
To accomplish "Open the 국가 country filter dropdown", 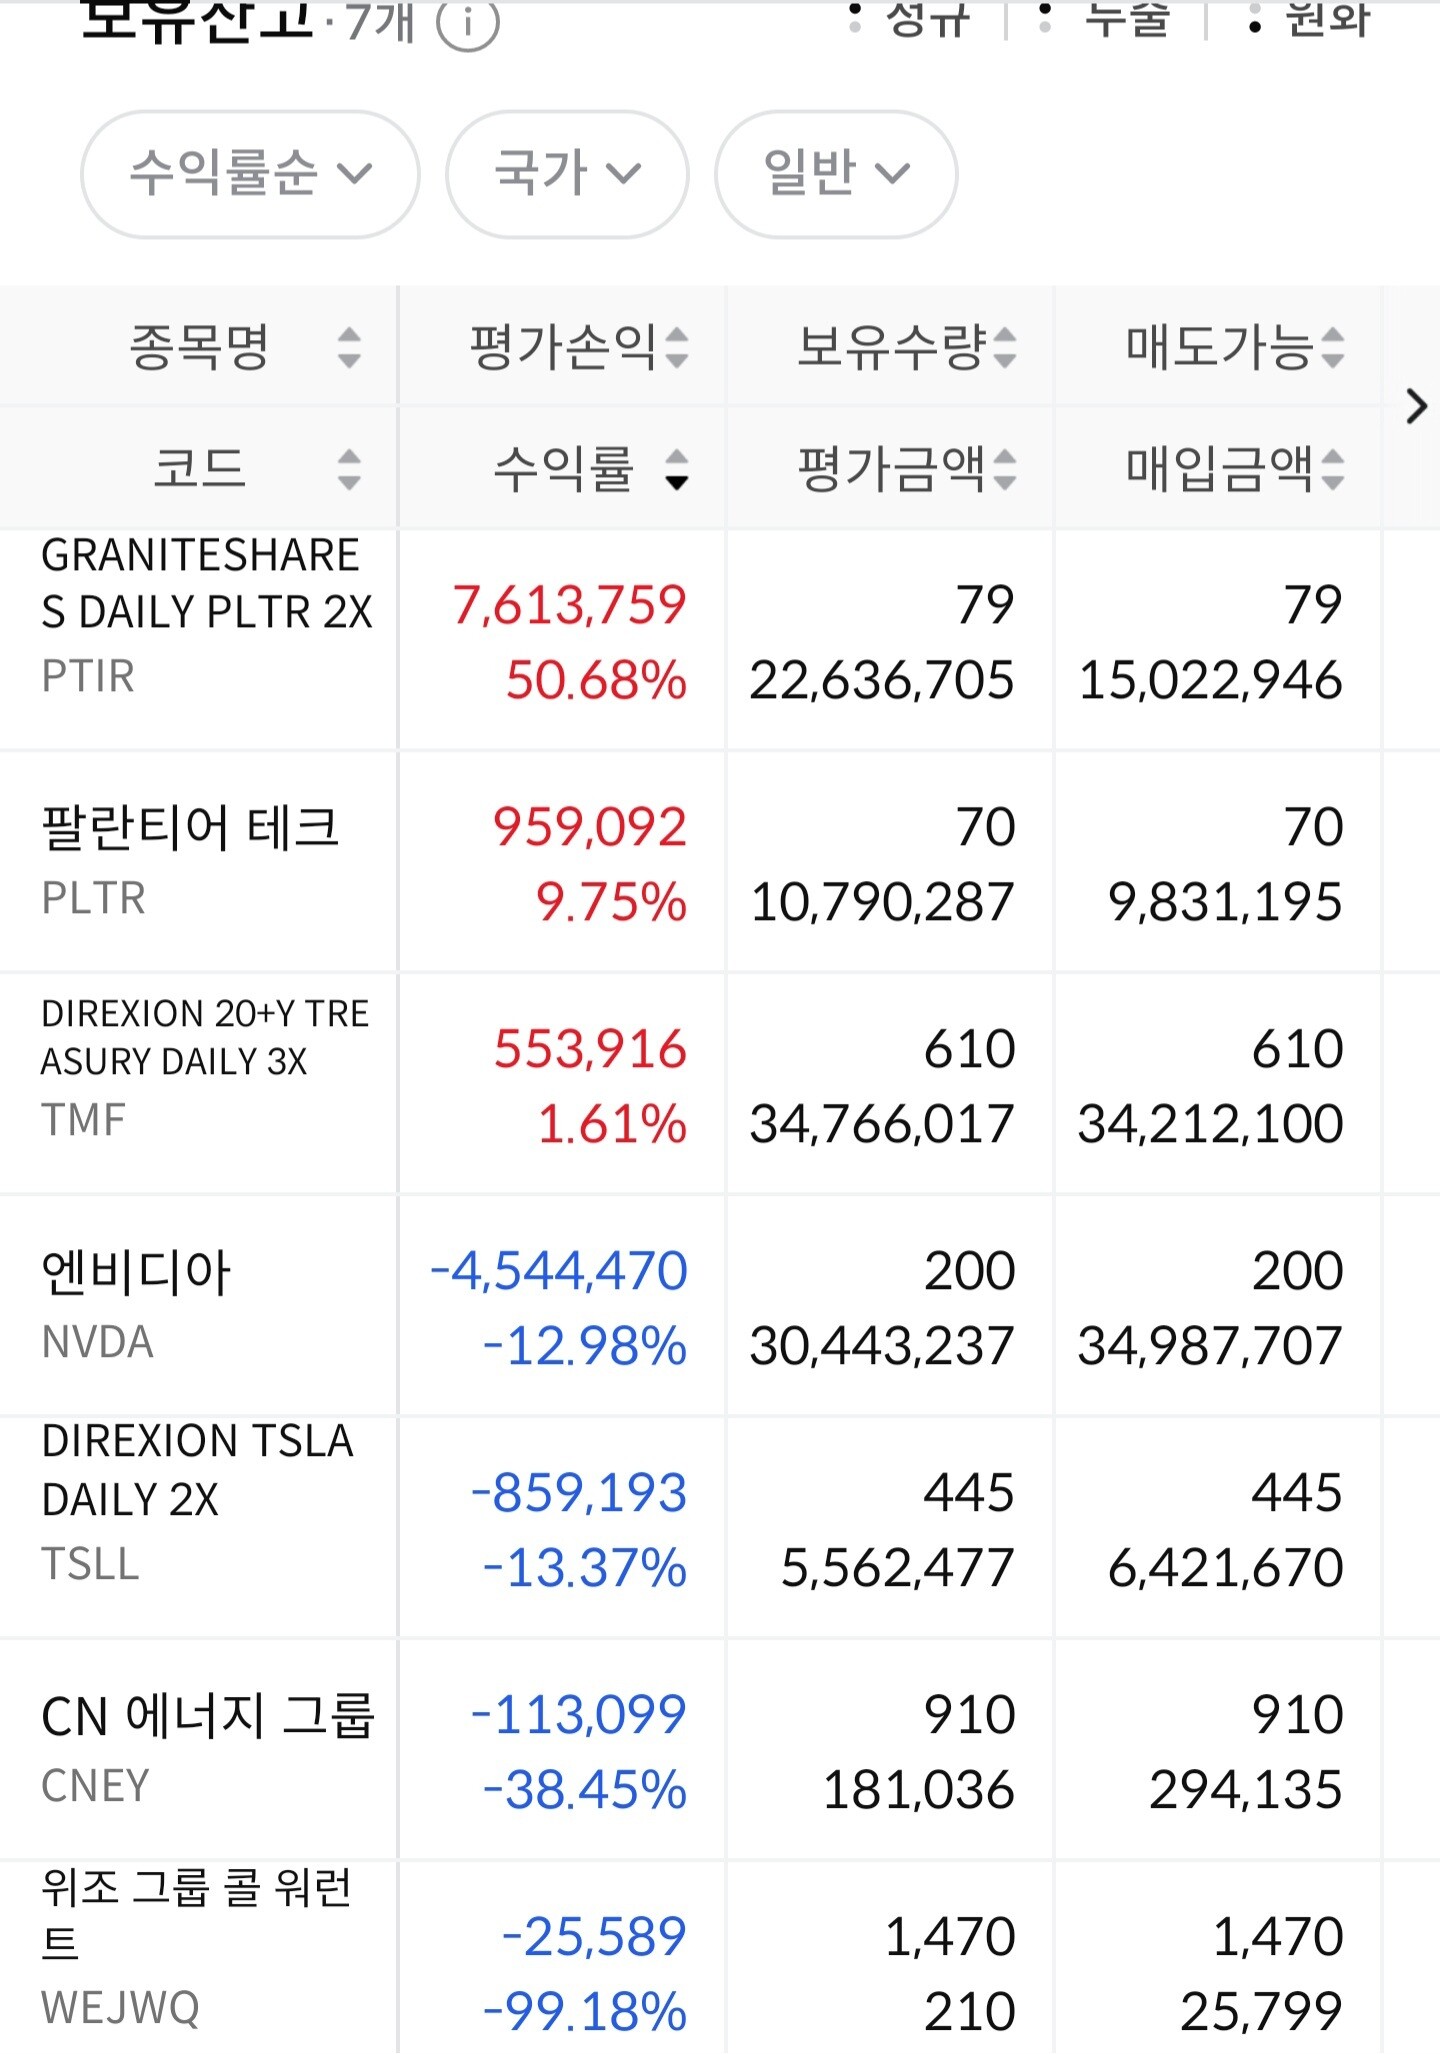I will tap(567, 174).
